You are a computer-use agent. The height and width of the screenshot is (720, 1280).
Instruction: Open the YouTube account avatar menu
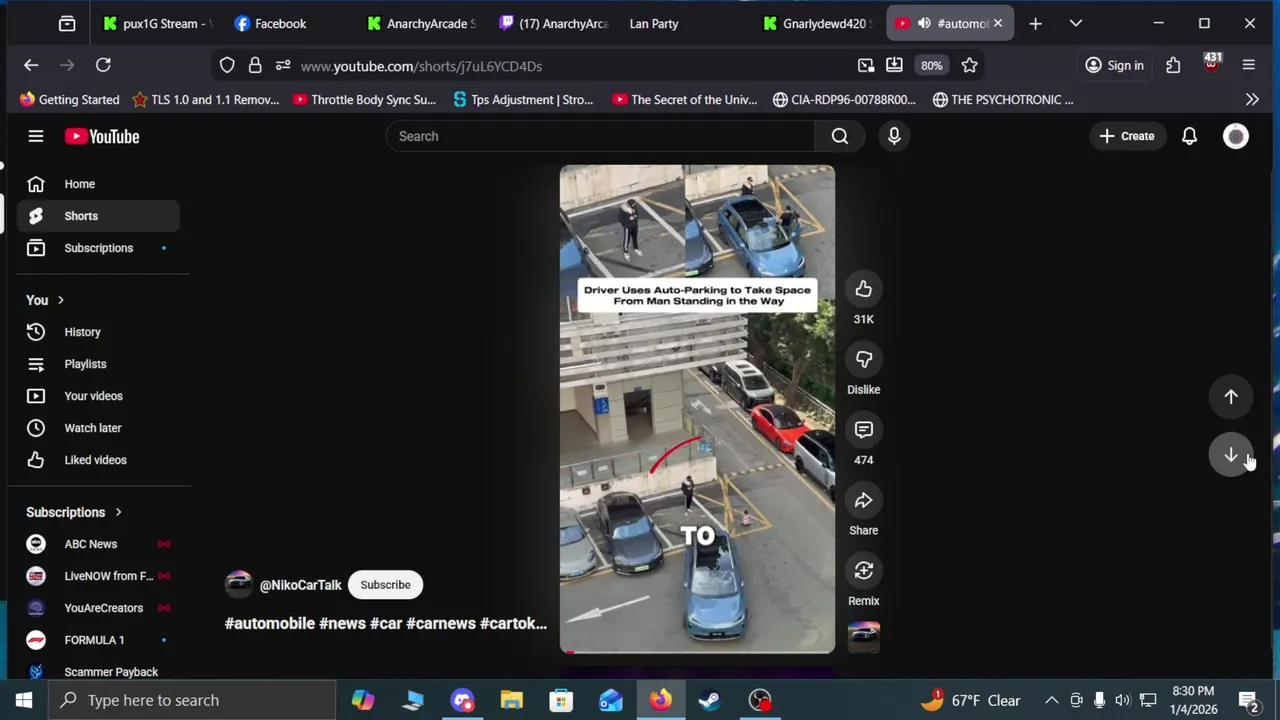point(1236,136)
